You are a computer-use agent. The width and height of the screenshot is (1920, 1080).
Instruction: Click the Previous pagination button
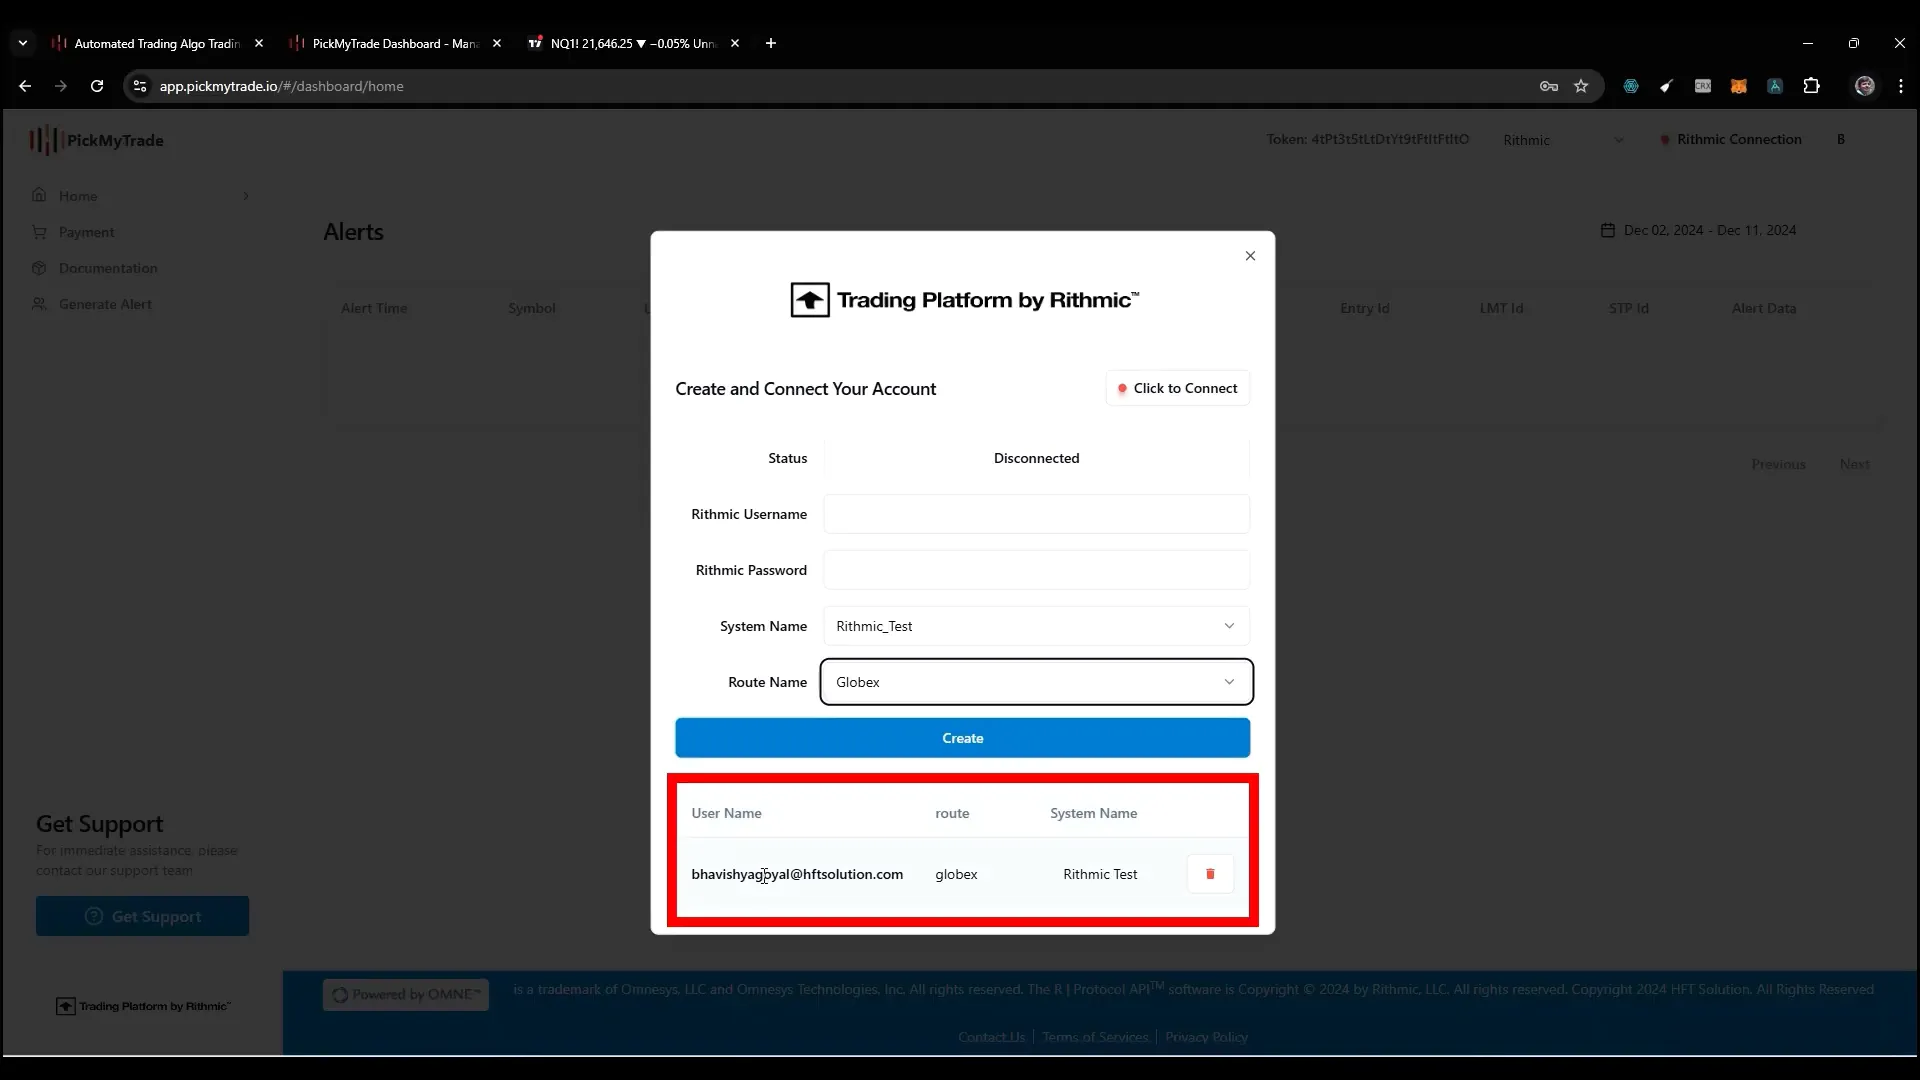pos(1778,464)
